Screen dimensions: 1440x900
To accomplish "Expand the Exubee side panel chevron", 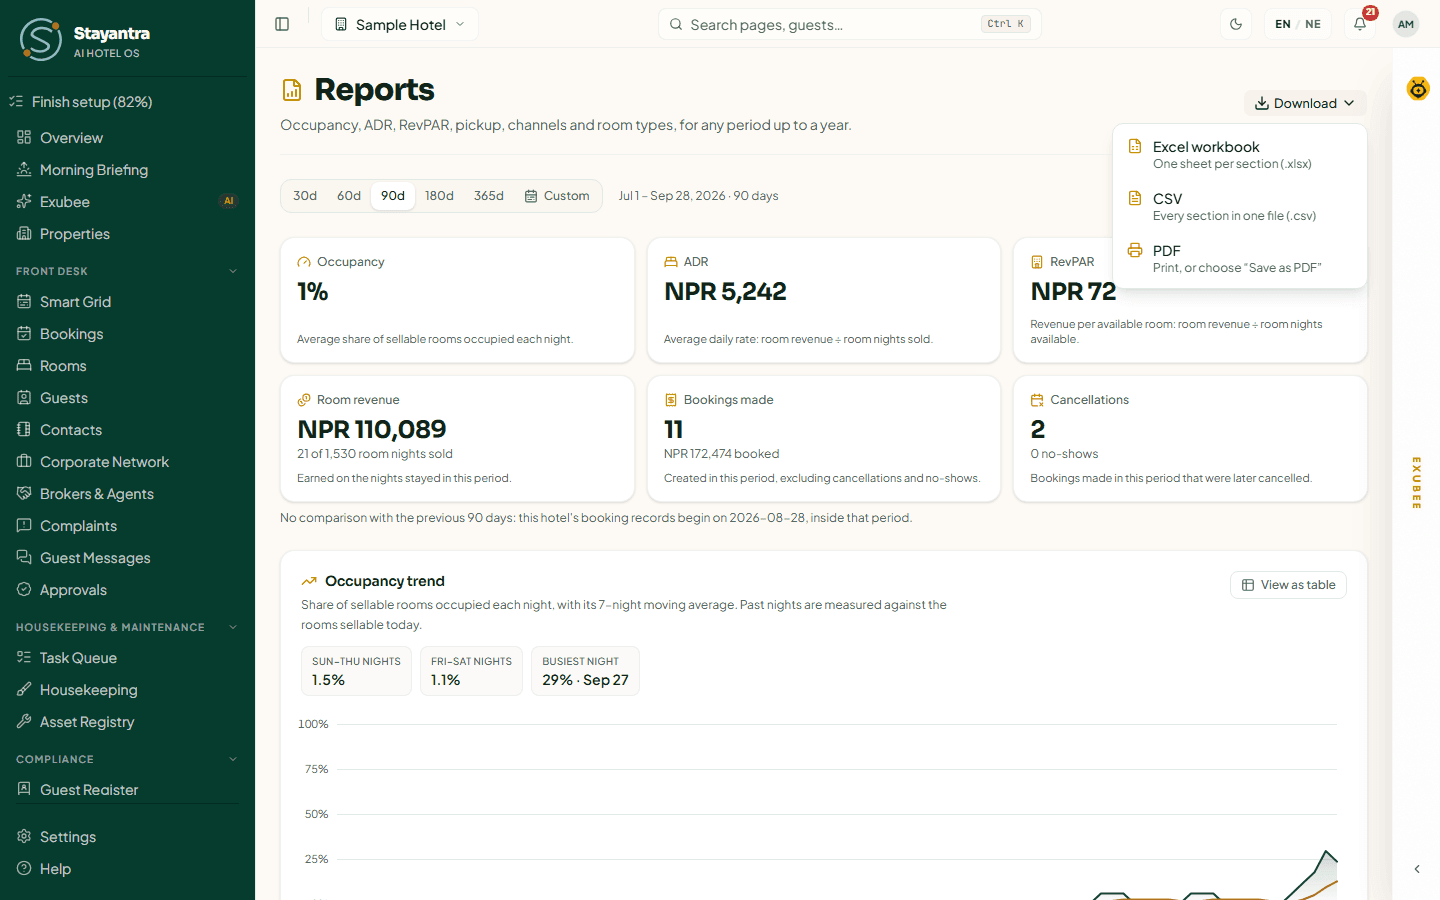I will [x=1417, y=869].
